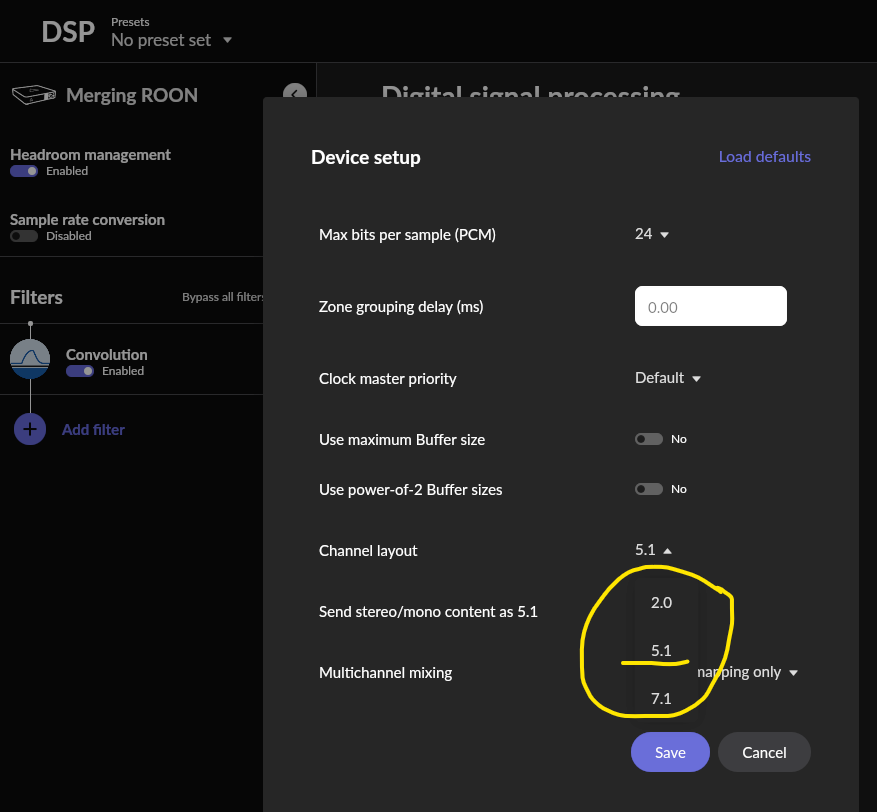Viewport: 877px width, 812px height.
Task: Click the Device setup title
Action: coord(366,157)
